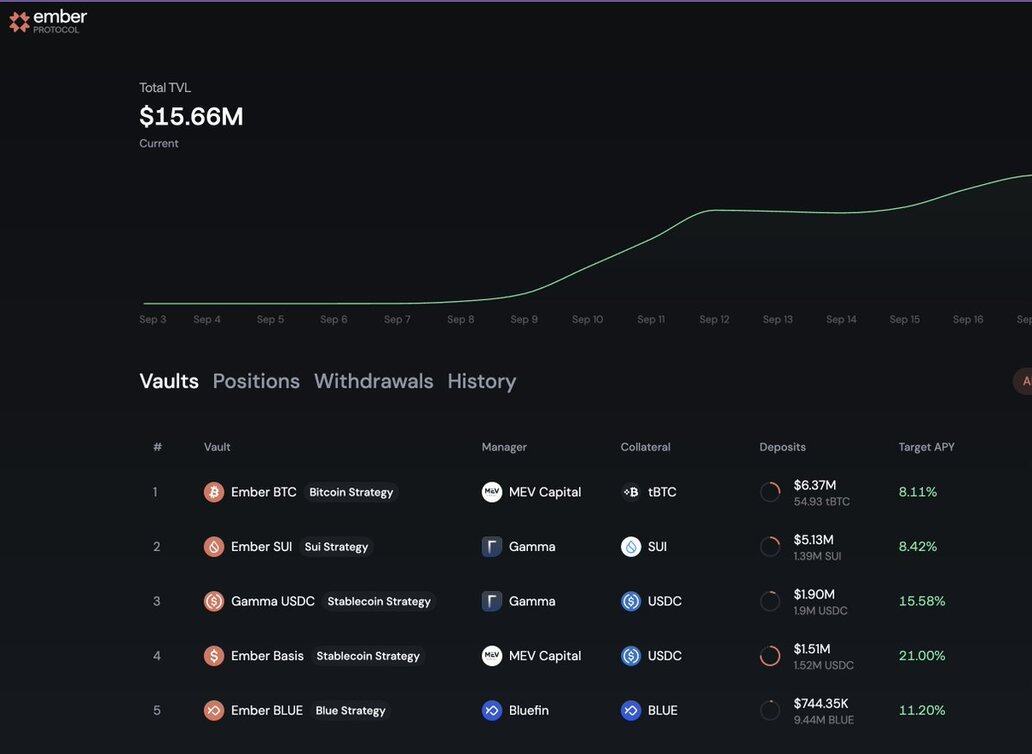Click Gamma logo in Ember SUI row
Screen dimensions: 1032x754
pos(492,547)
